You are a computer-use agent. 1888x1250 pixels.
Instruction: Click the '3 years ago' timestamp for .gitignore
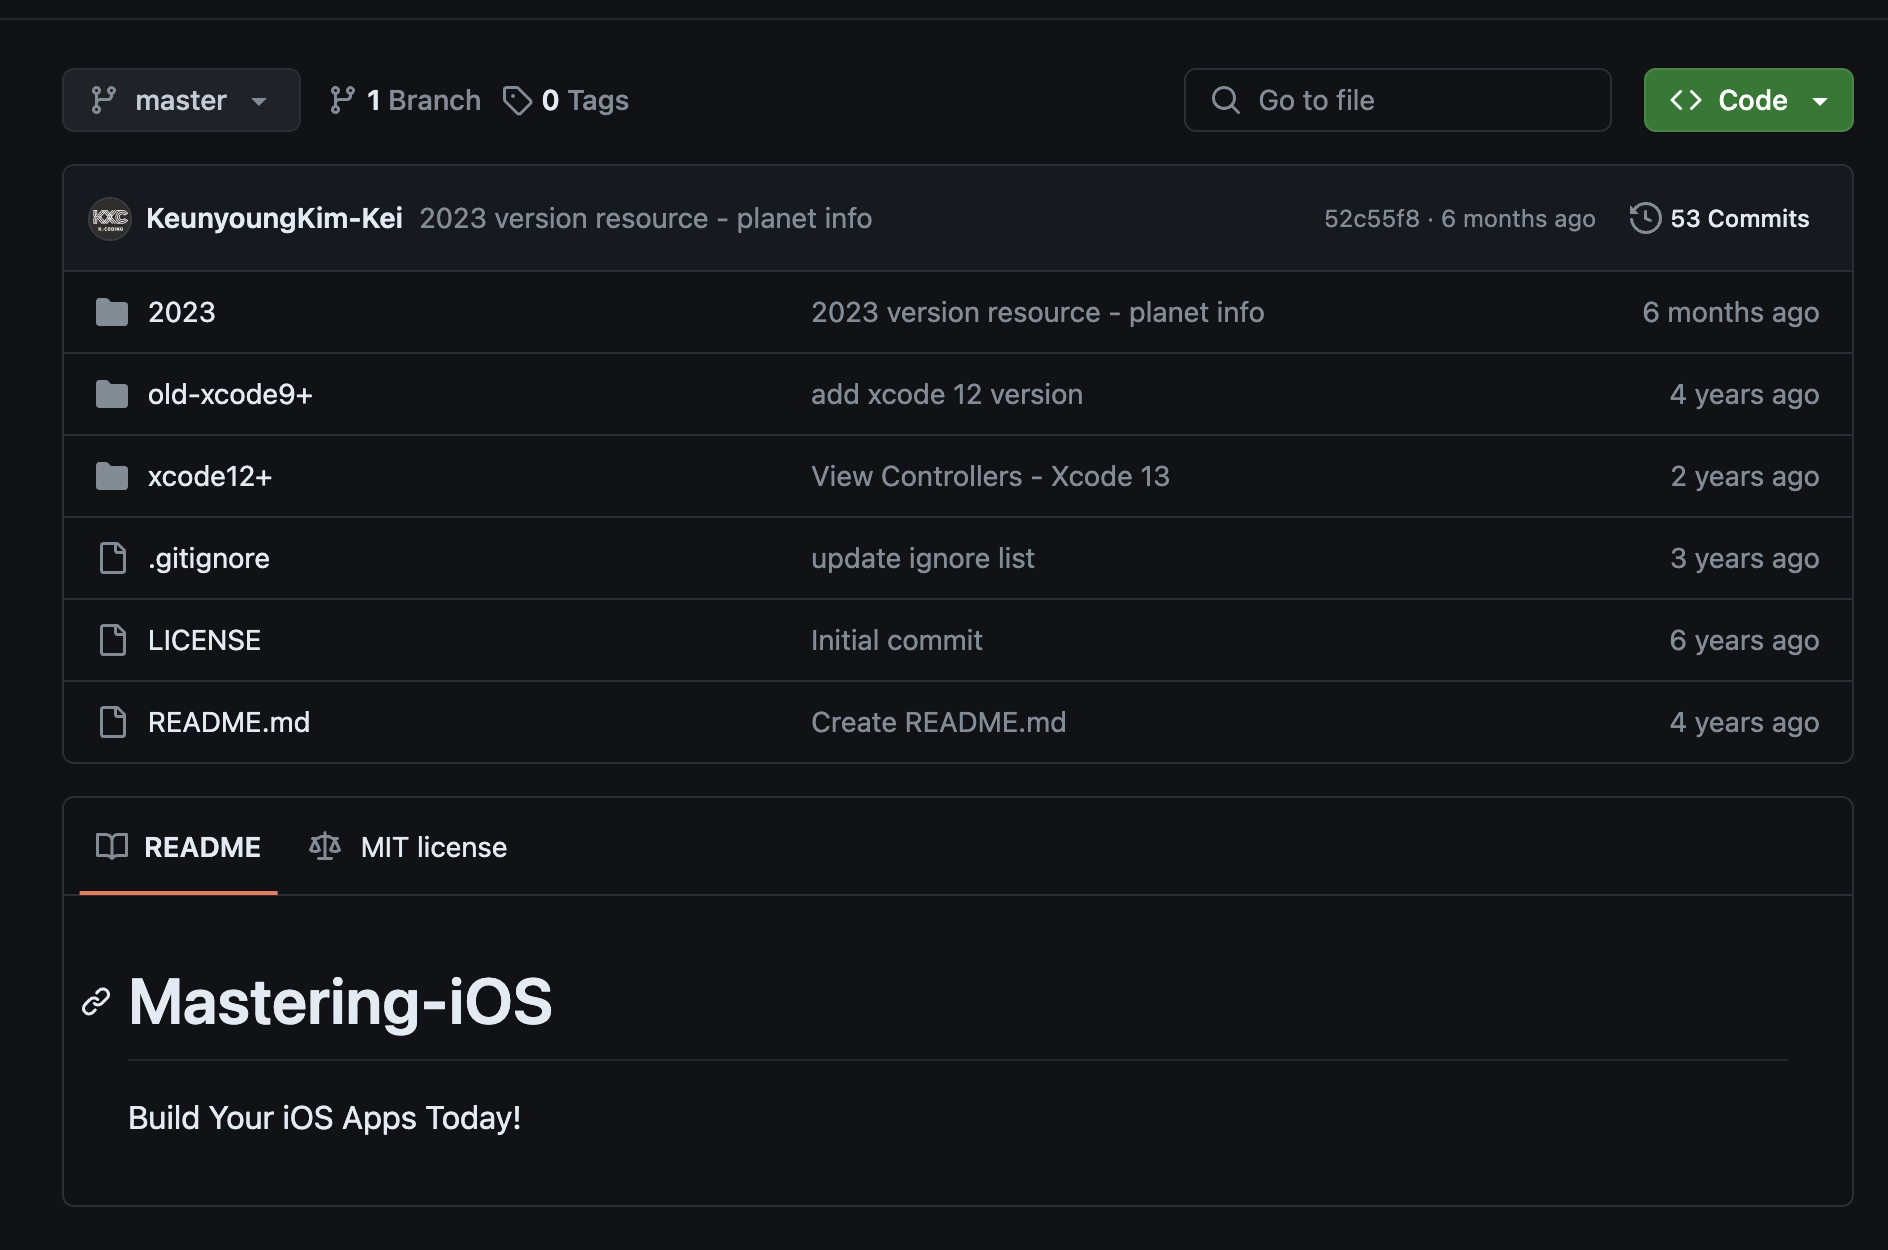[x=1745, y=558]
